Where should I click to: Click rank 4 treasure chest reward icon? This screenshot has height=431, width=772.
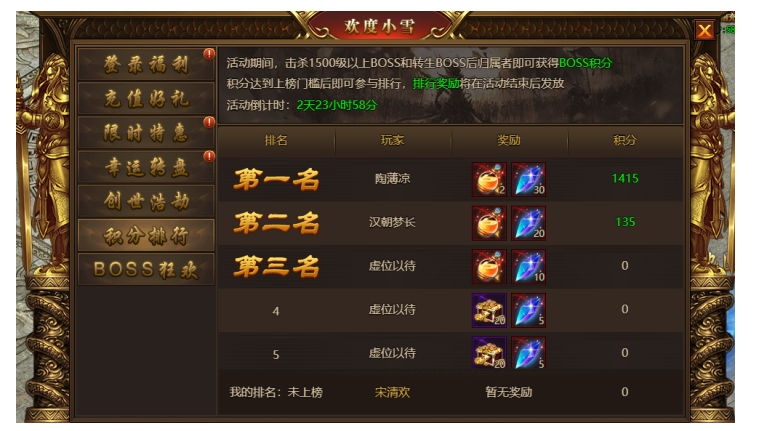tap(489, 310)
